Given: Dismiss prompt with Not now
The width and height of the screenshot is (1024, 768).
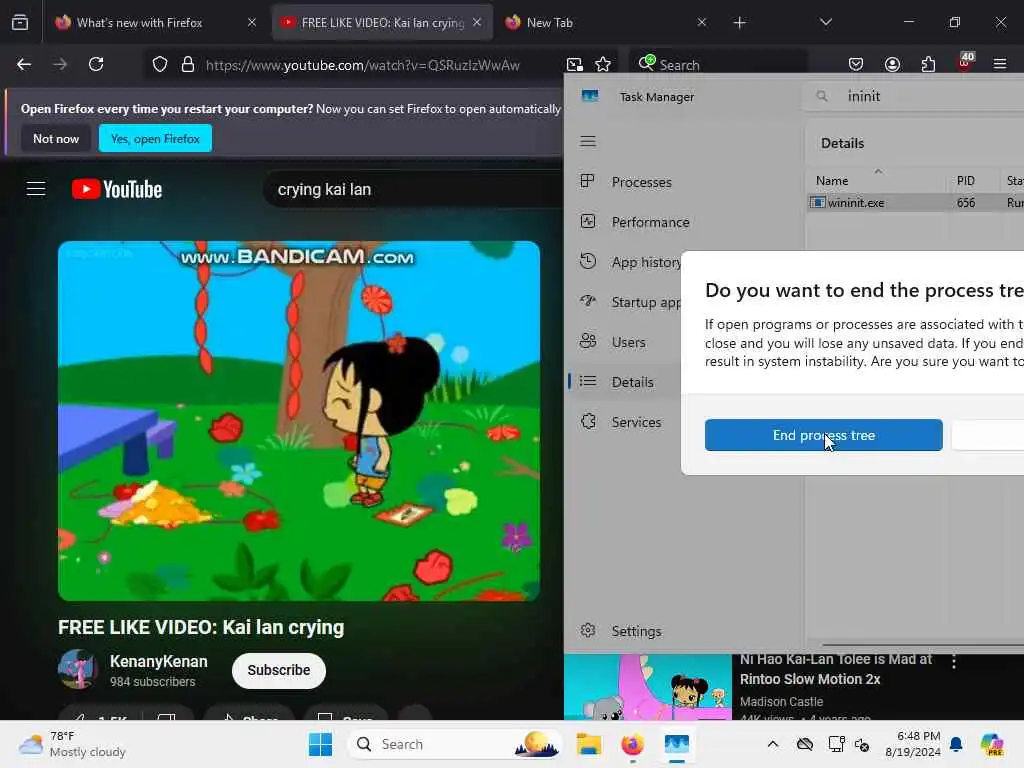Looking at the screenshot, I should tap(56, 138).
